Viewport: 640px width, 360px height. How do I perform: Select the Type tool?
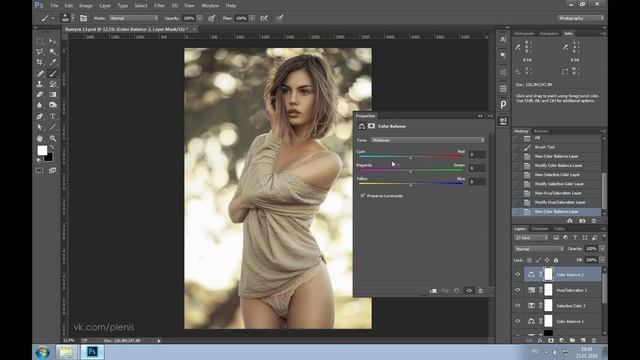click(53, 116)
